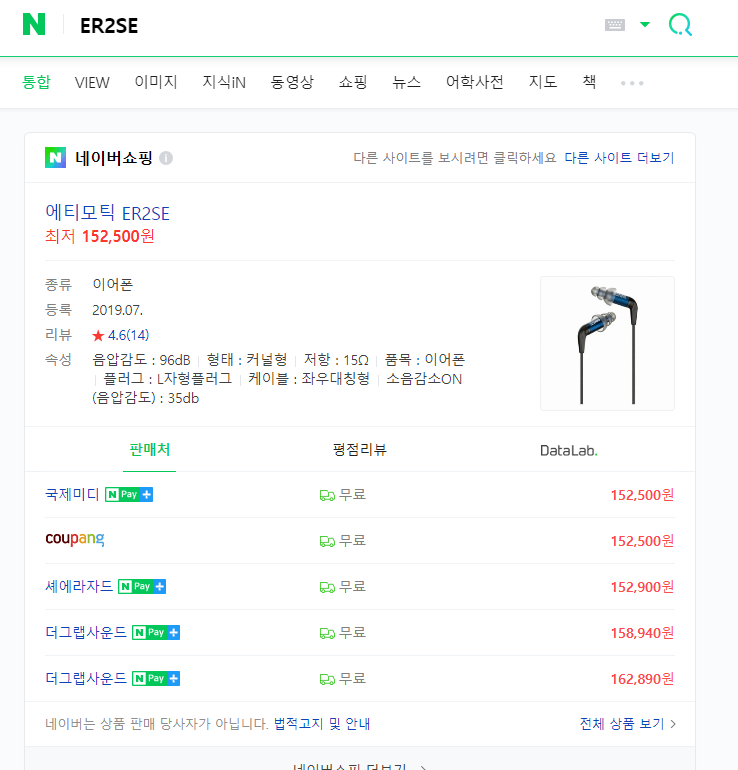The height and width of the screenshot is (770, 738).
Task: Click 다른 사이트 더보기 link
Action: tap(619, 158)
